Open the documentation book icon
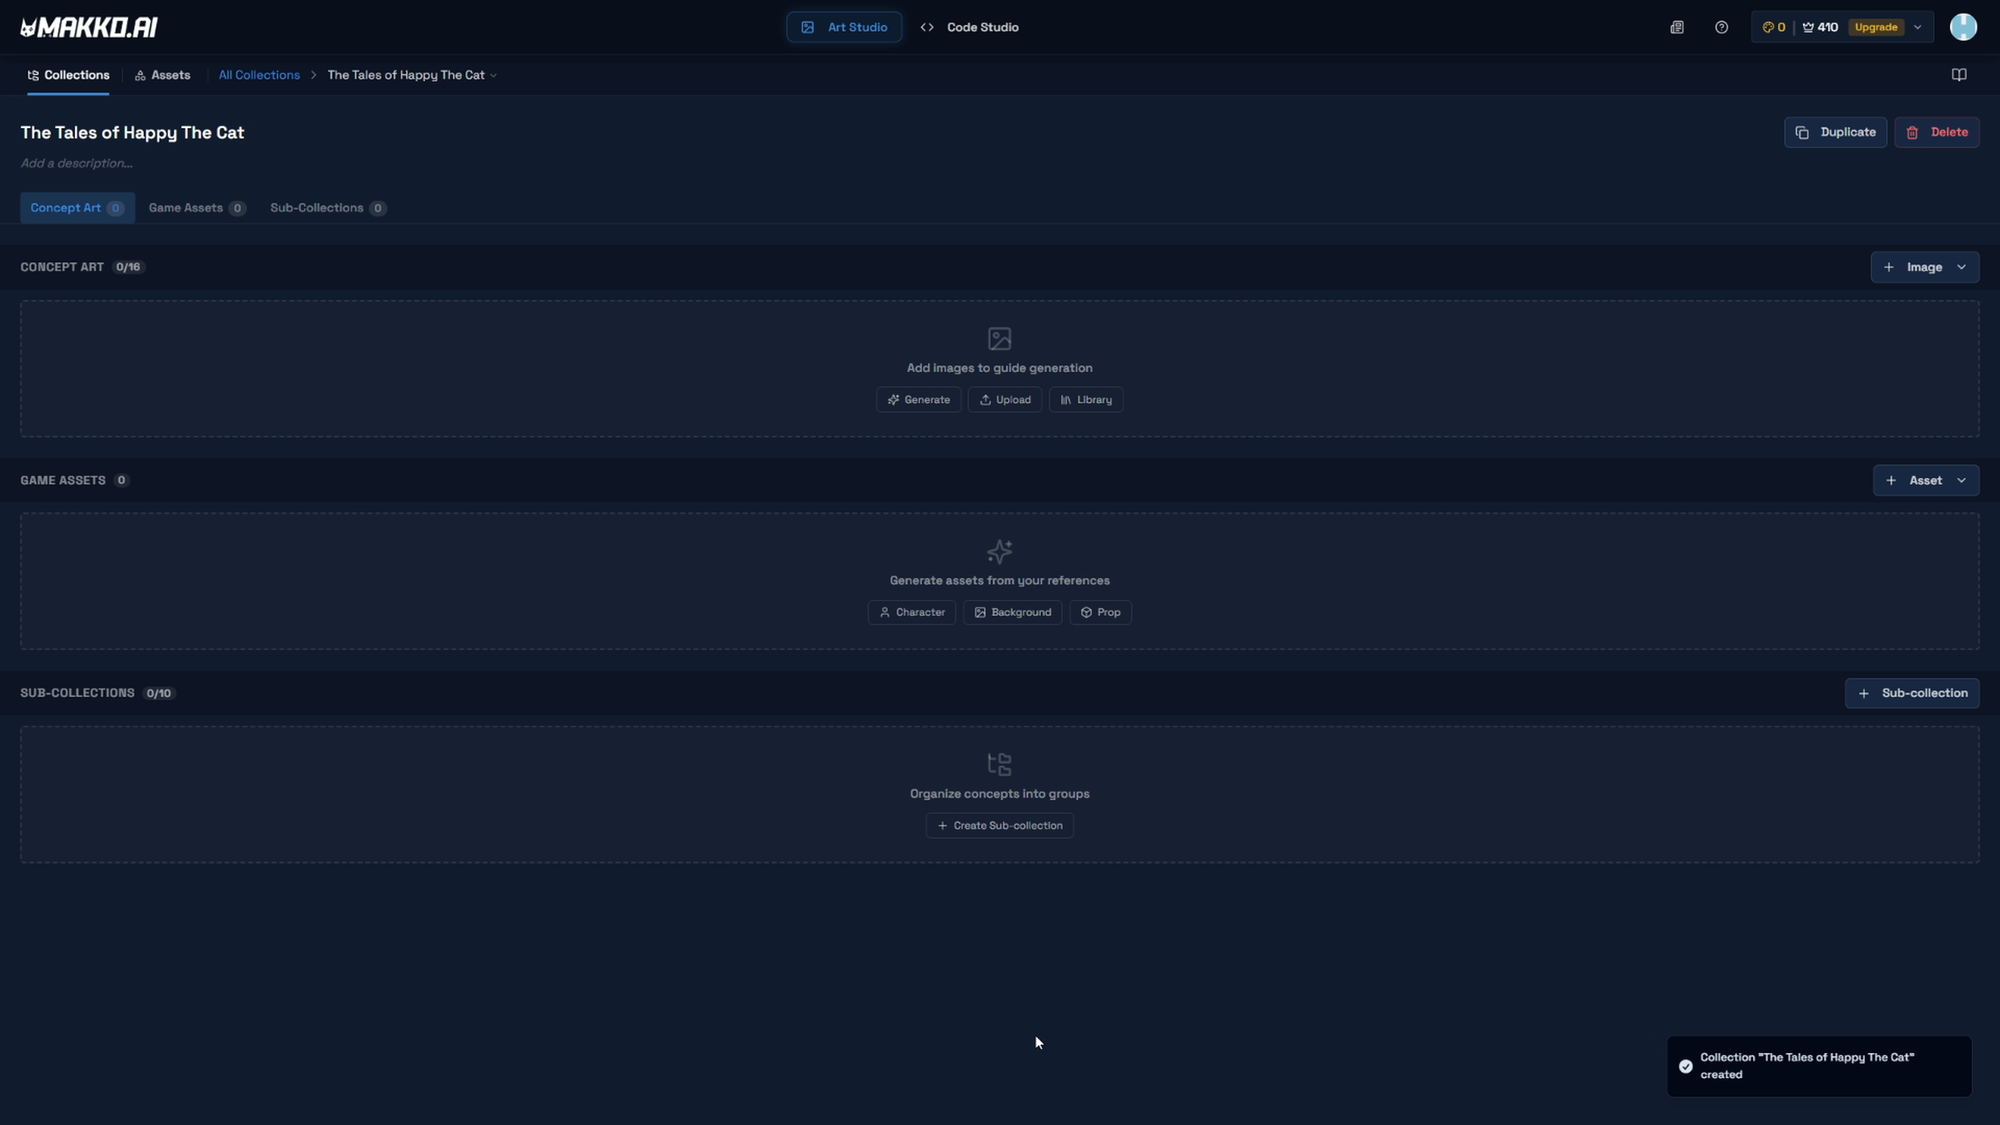This screenshot has height=1125, width=2000. 1959,75
